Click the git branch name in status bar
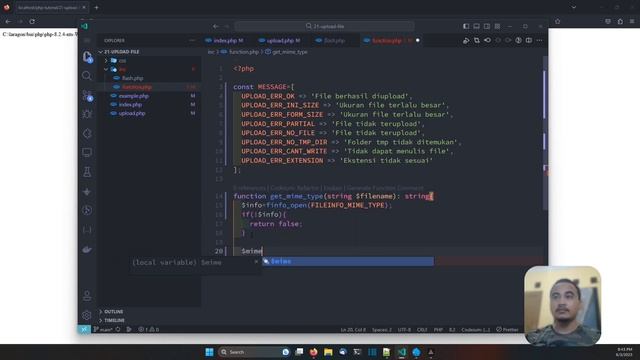The width and height of the screenshot is (640, 360). pos(103,329)
